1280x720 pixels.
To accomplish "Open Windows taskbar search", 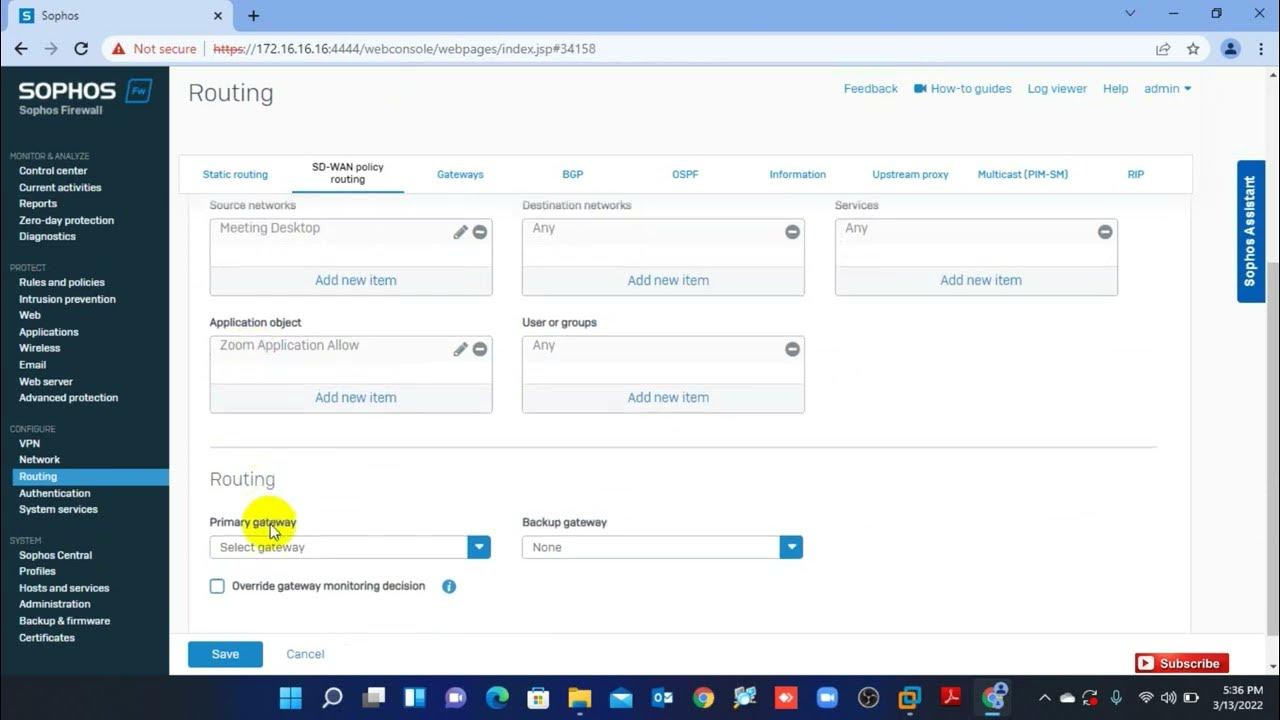I will [x=332, y=697].
